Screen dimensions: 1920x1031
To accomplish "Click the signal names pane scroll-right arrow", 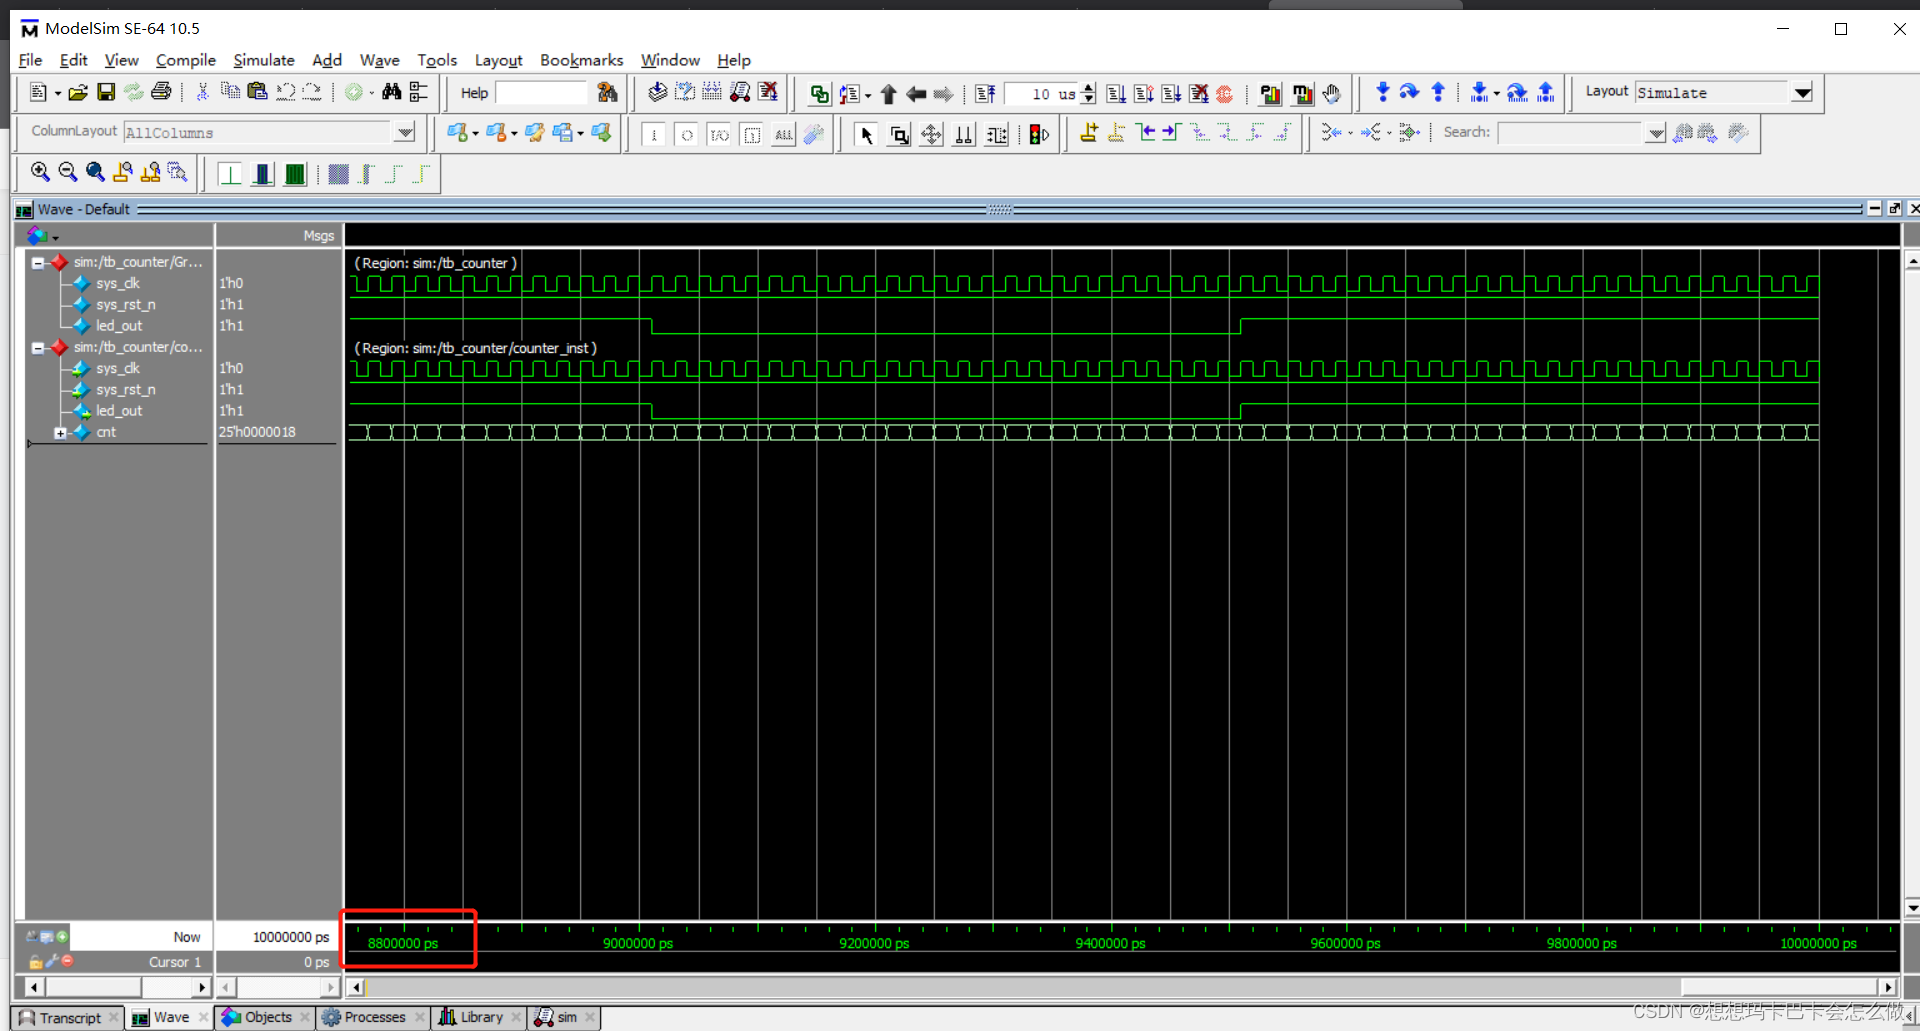I will [202, 988].
